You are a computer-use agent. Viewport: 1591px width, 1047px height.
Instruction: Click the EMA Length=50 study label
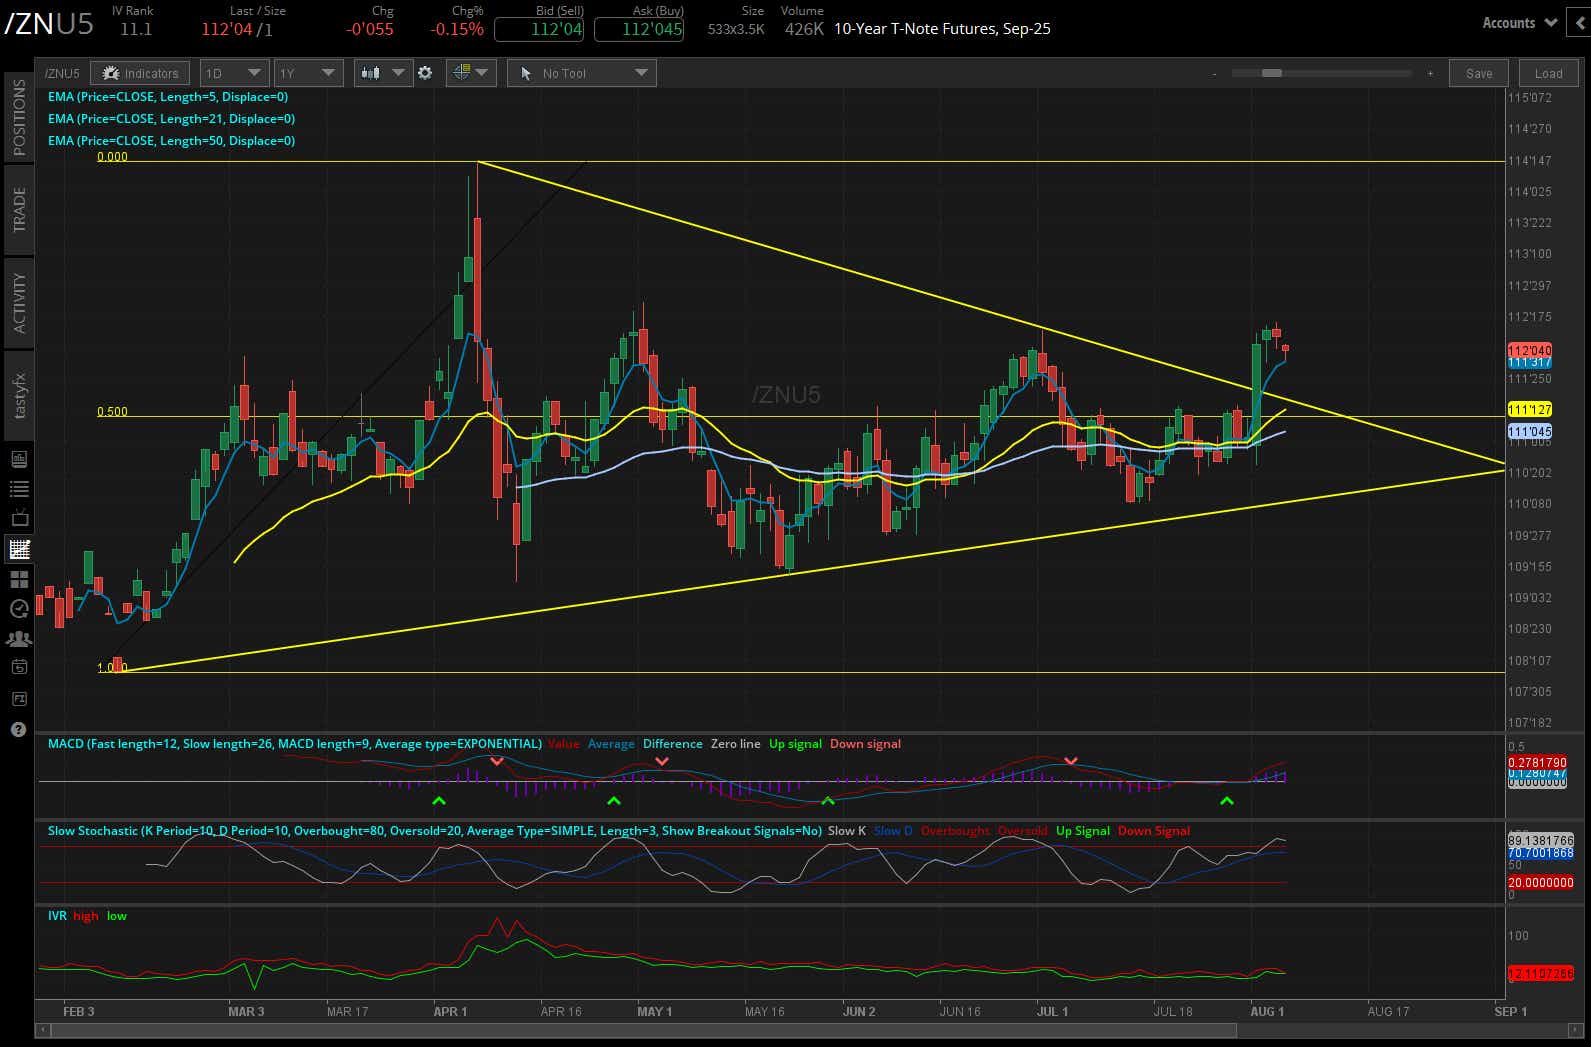[x=171, y=141]
